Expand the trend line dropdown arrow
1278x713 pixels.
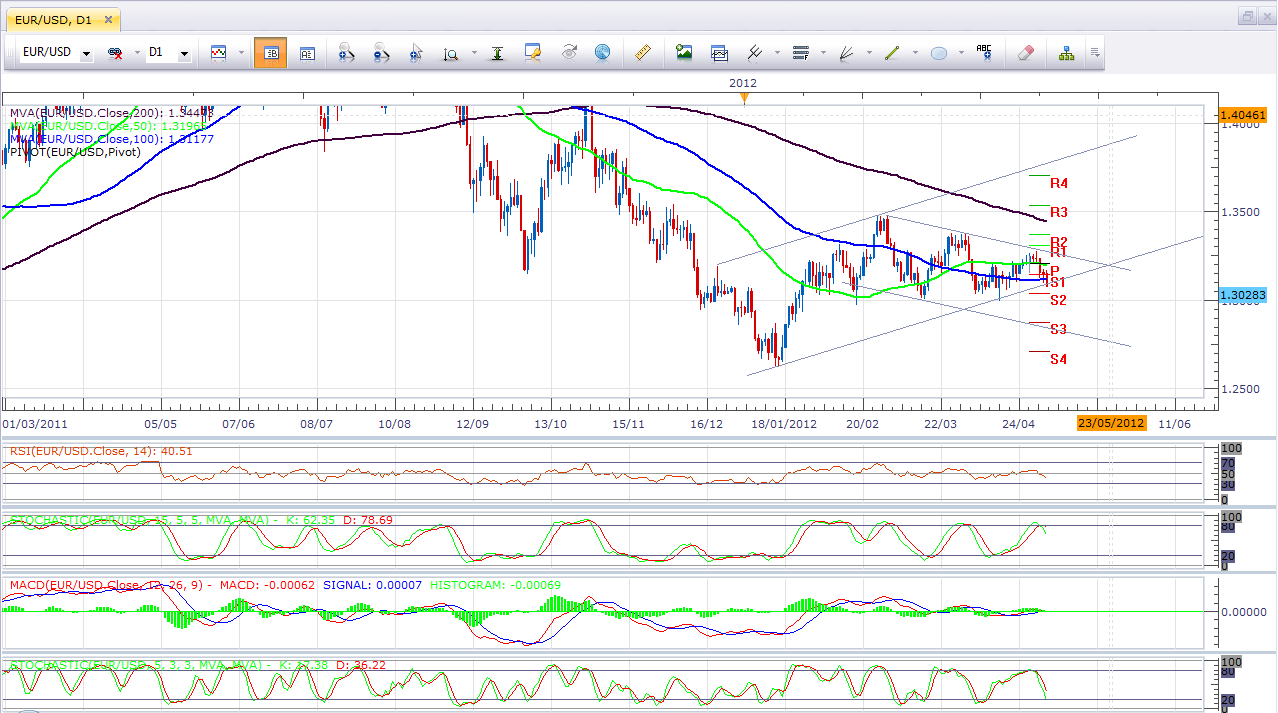(x=915, y=53)
